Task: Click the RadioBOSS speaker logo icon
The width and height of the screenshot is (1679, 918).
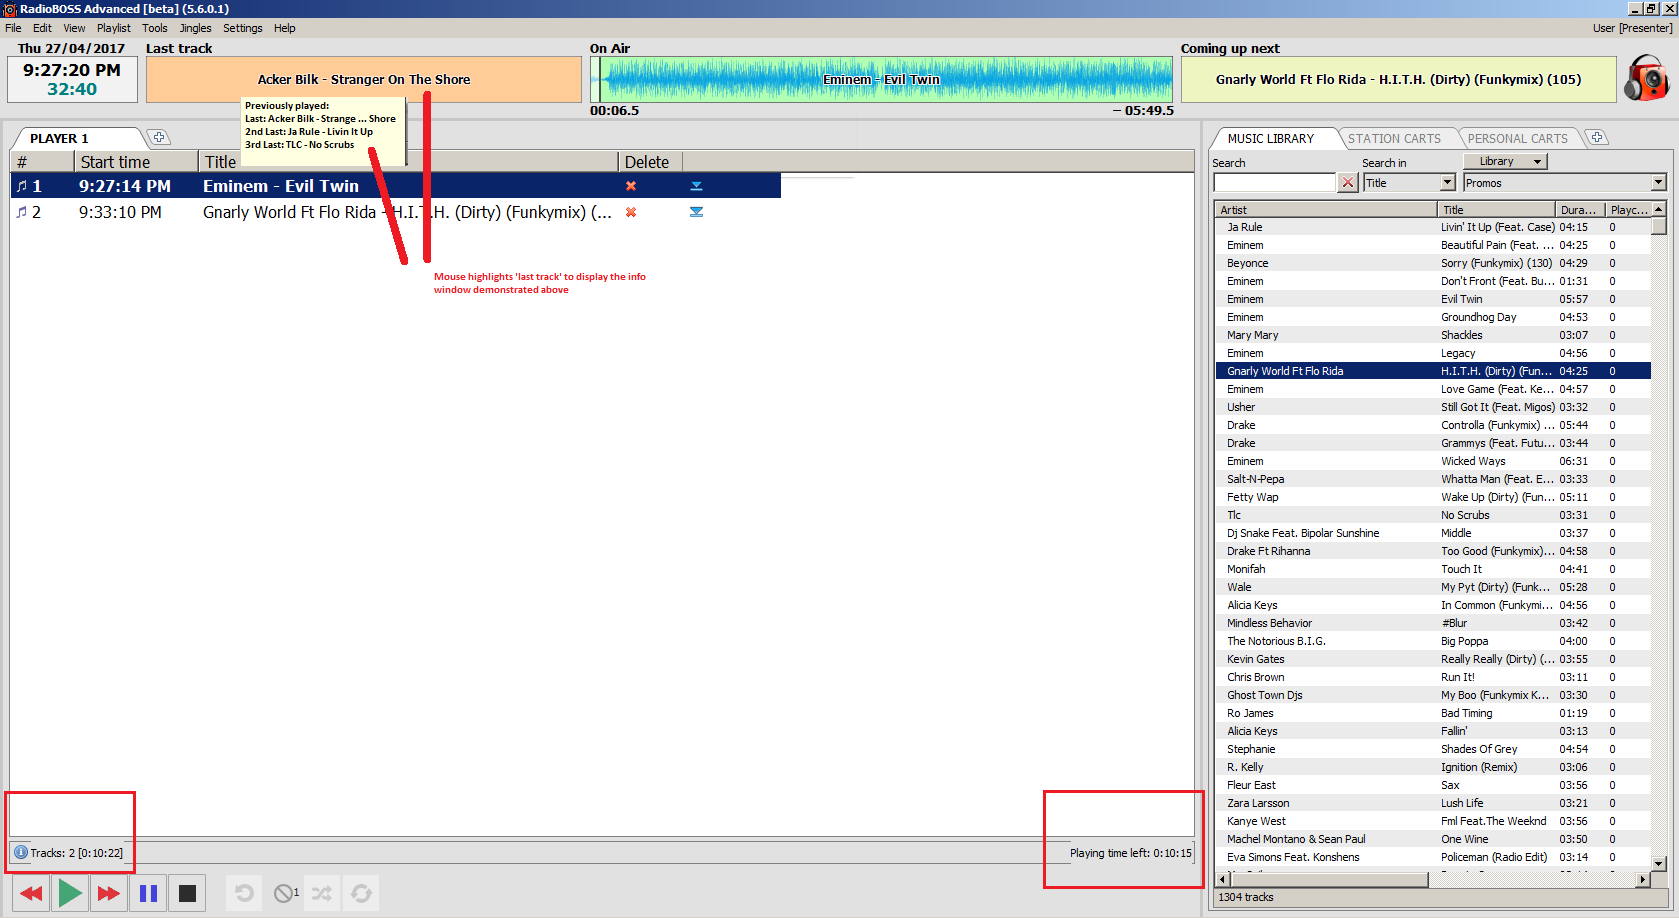Action: [1645, 78]
